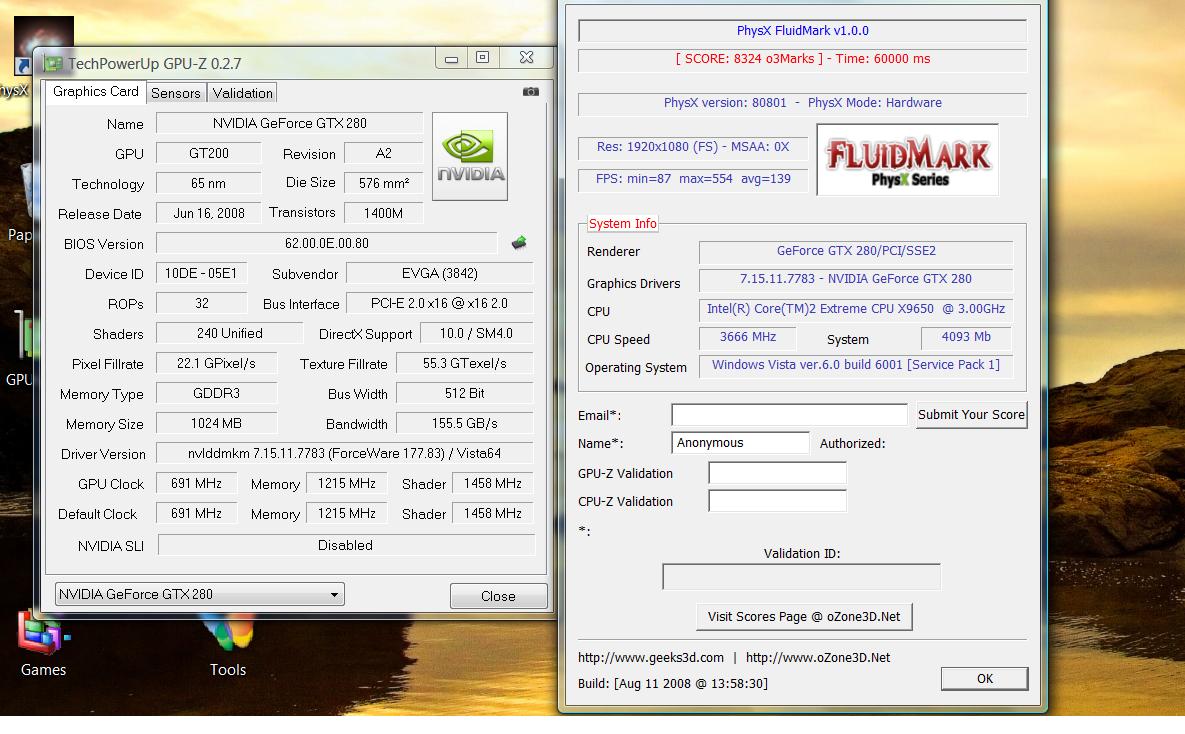
Task: Click the Die Size value 576 mm²
Action: point(383,183)
